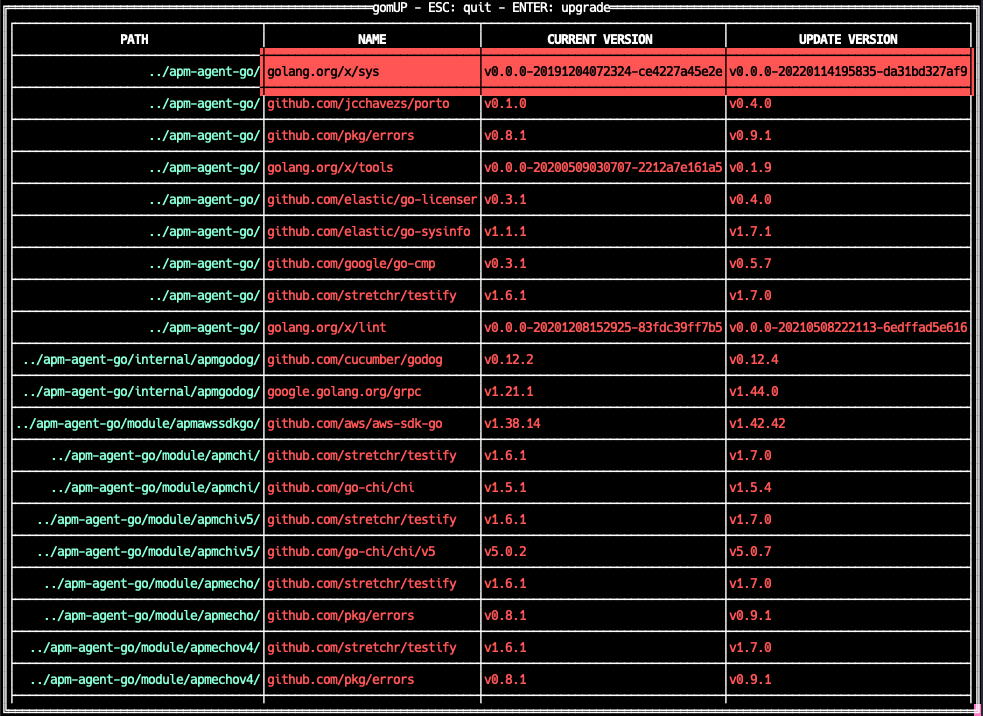Click the UPDATE VERSION column header
This screenshot has height=716, width=983.
pos(848,39)
